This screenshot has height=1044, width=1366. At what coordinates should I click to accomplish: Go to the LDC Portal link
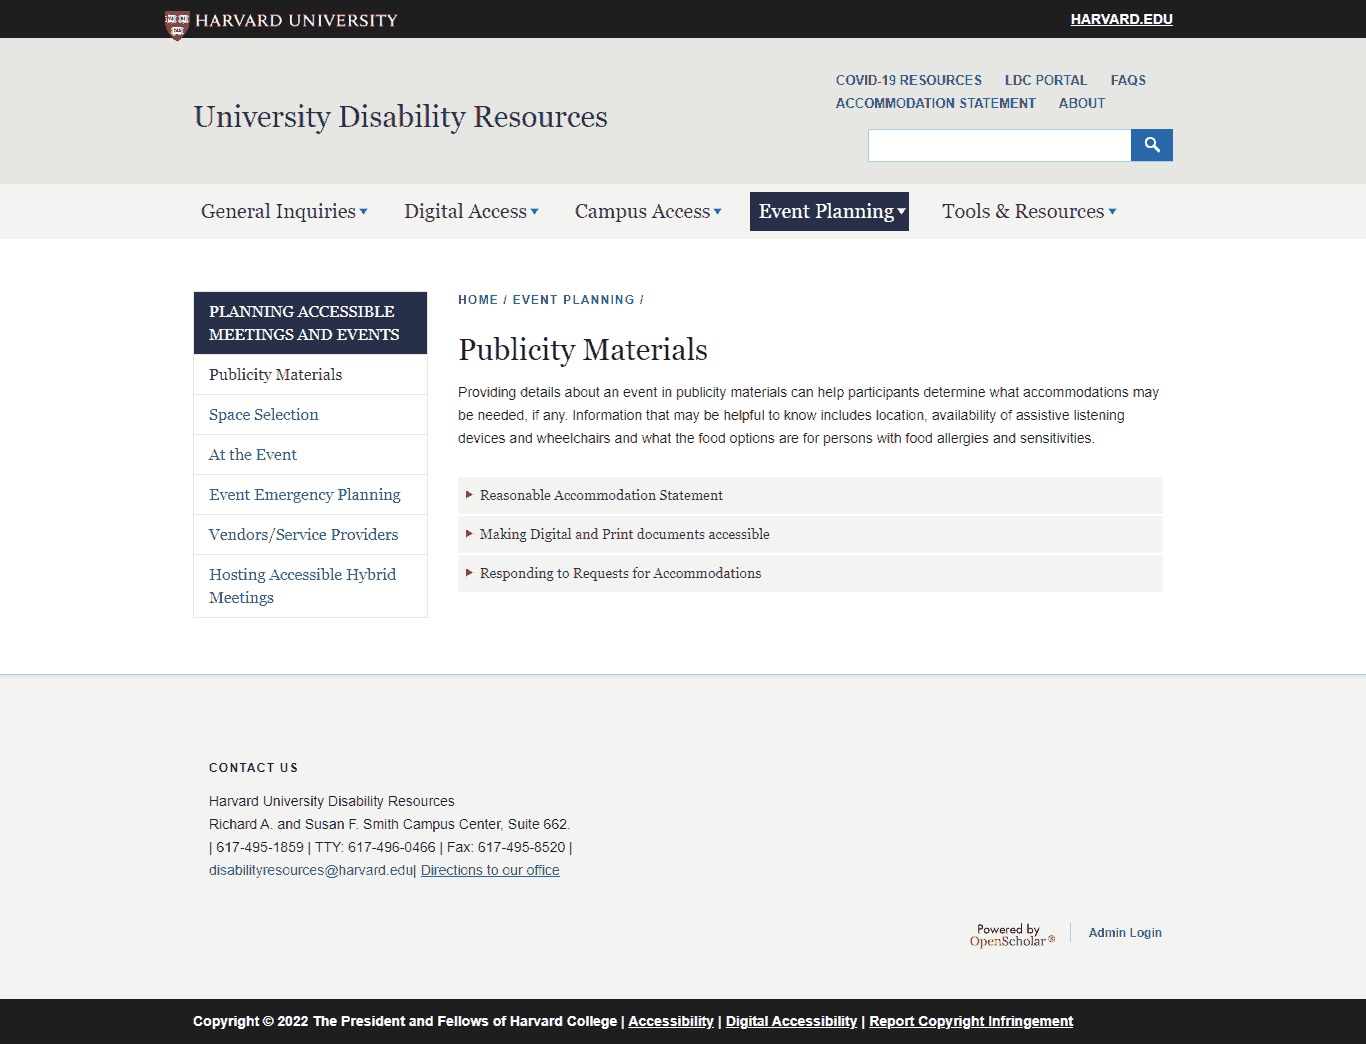(1045, 80)
